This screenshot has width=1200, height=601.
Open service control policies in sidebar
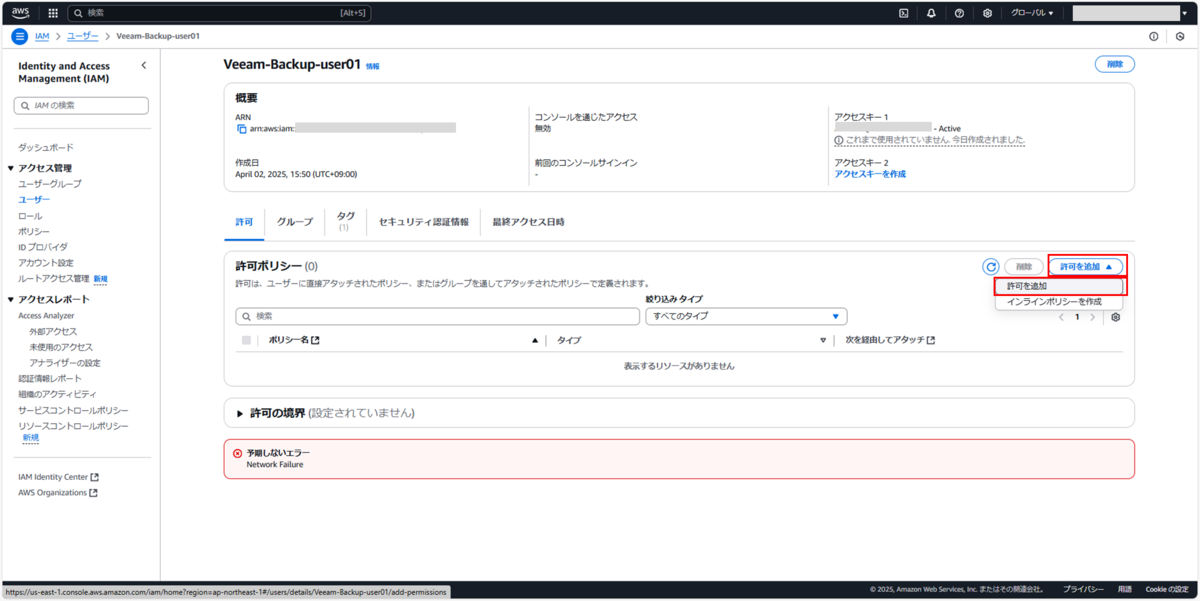pos(73,410)
